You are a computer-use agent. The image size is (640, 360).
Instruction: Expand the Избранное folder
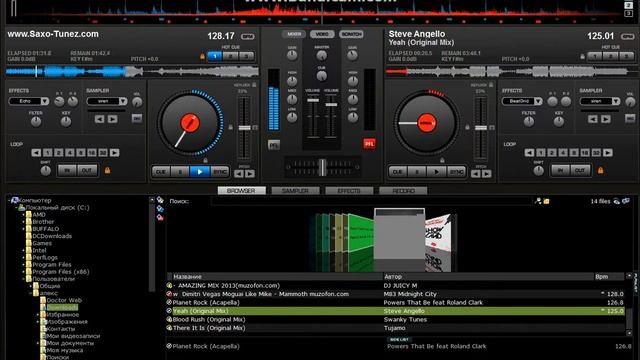[38, 315]
